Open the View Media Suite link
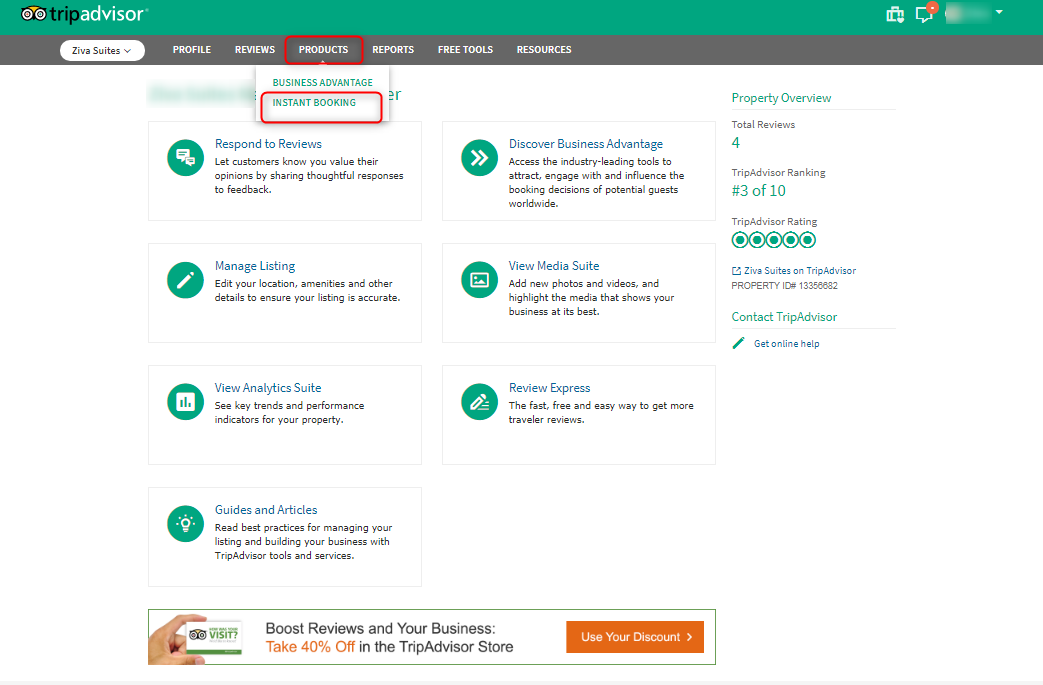Screen dimensions: 1043x685 [x=554, y=266]
